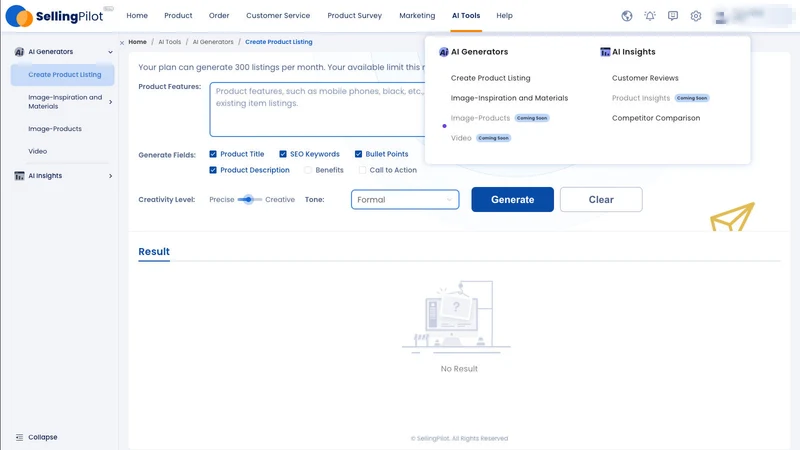Open the Order menu
Viewport: 800px width, 450px height.
219,16
